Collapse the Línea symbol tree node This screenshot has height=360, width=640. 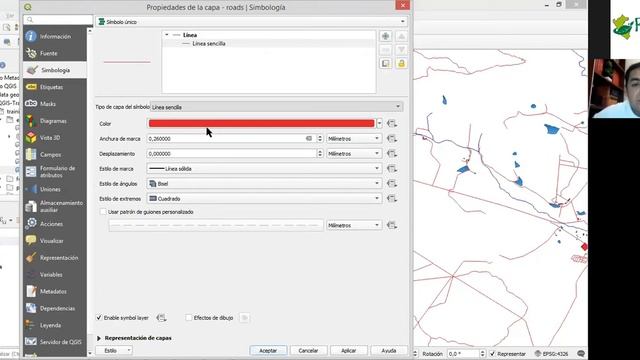tap(167, 35)
